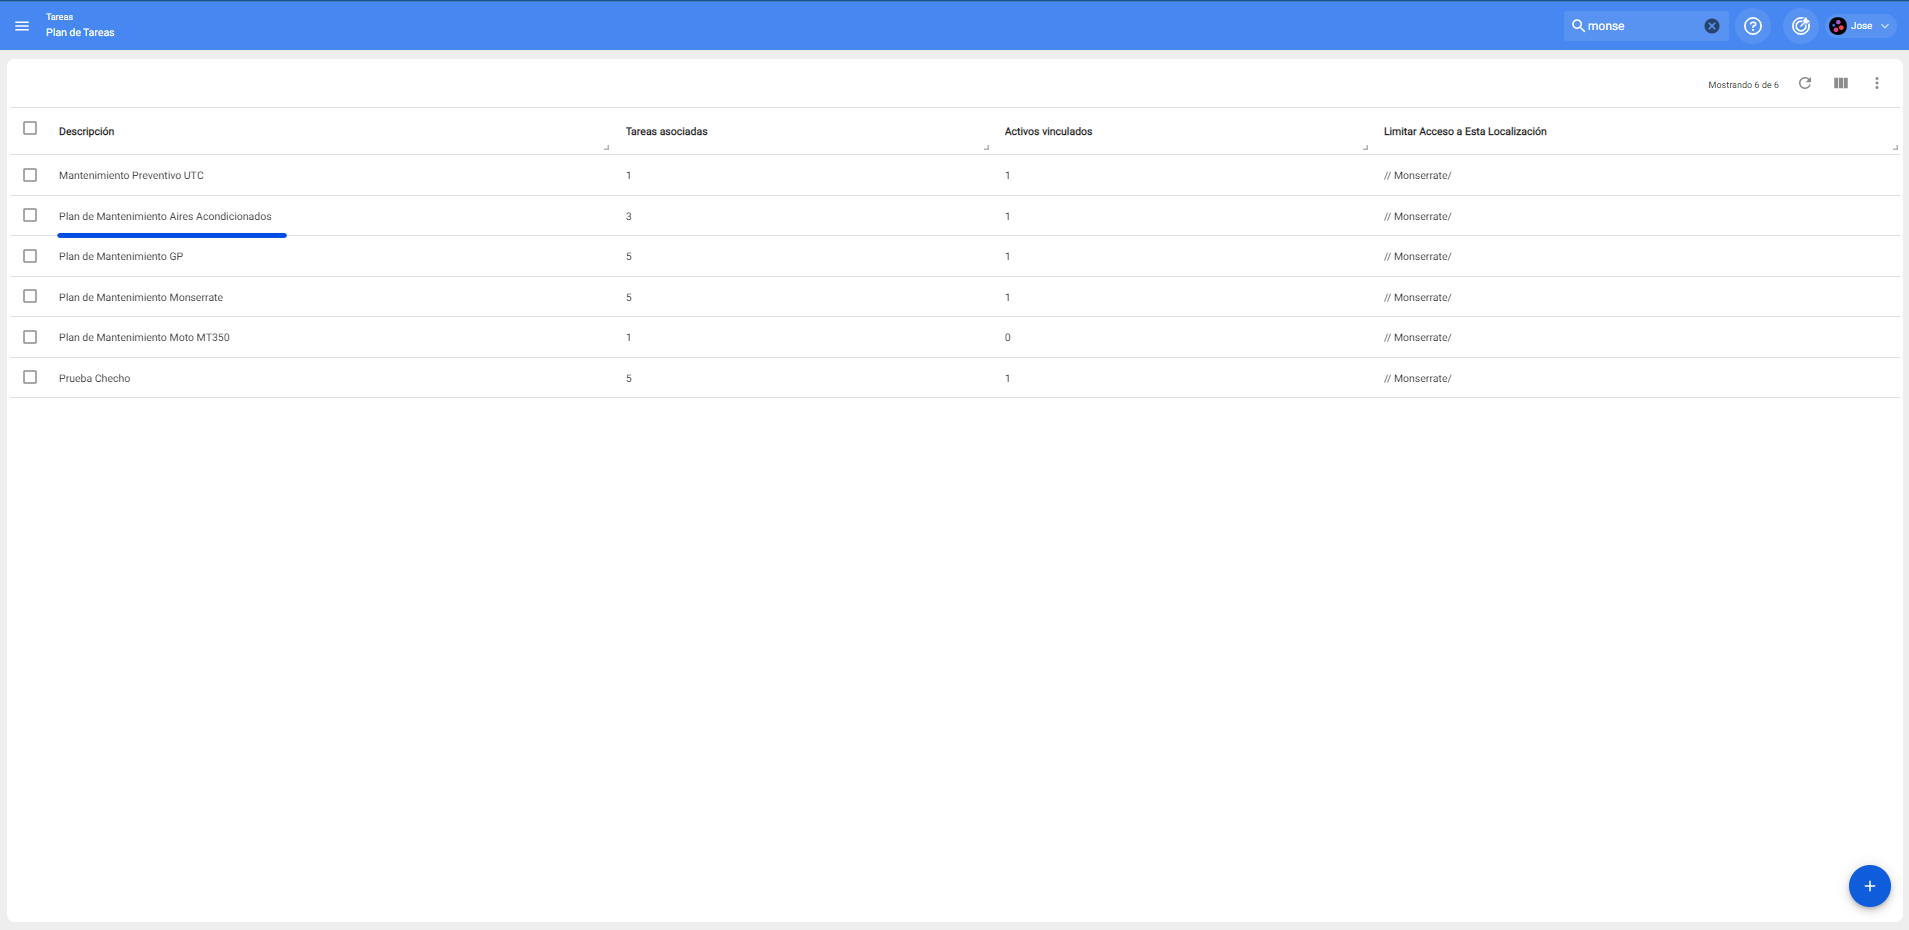
Task: Refresh the task plan list
Action: pos(1804,83)
